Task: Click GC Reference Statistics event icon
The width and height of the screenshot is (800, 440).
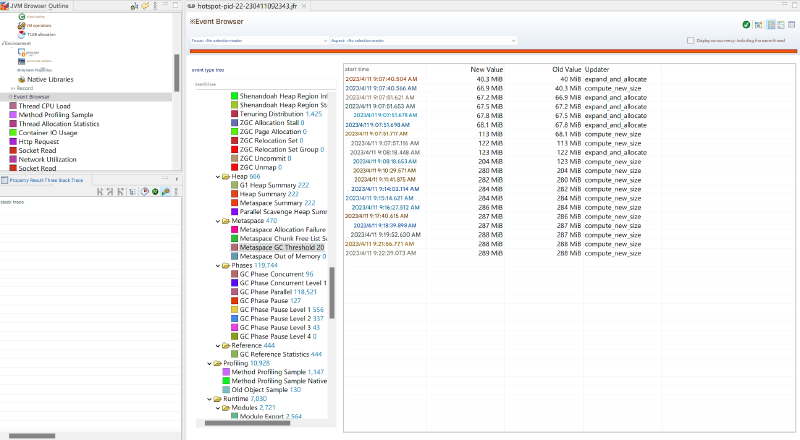Action: (x=234, y=354)
